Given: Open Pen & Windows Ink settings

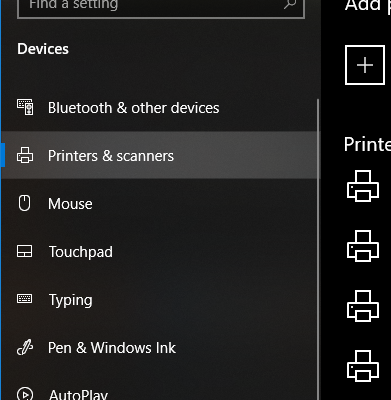Looking at the screenshot, I should pos(160,348).
